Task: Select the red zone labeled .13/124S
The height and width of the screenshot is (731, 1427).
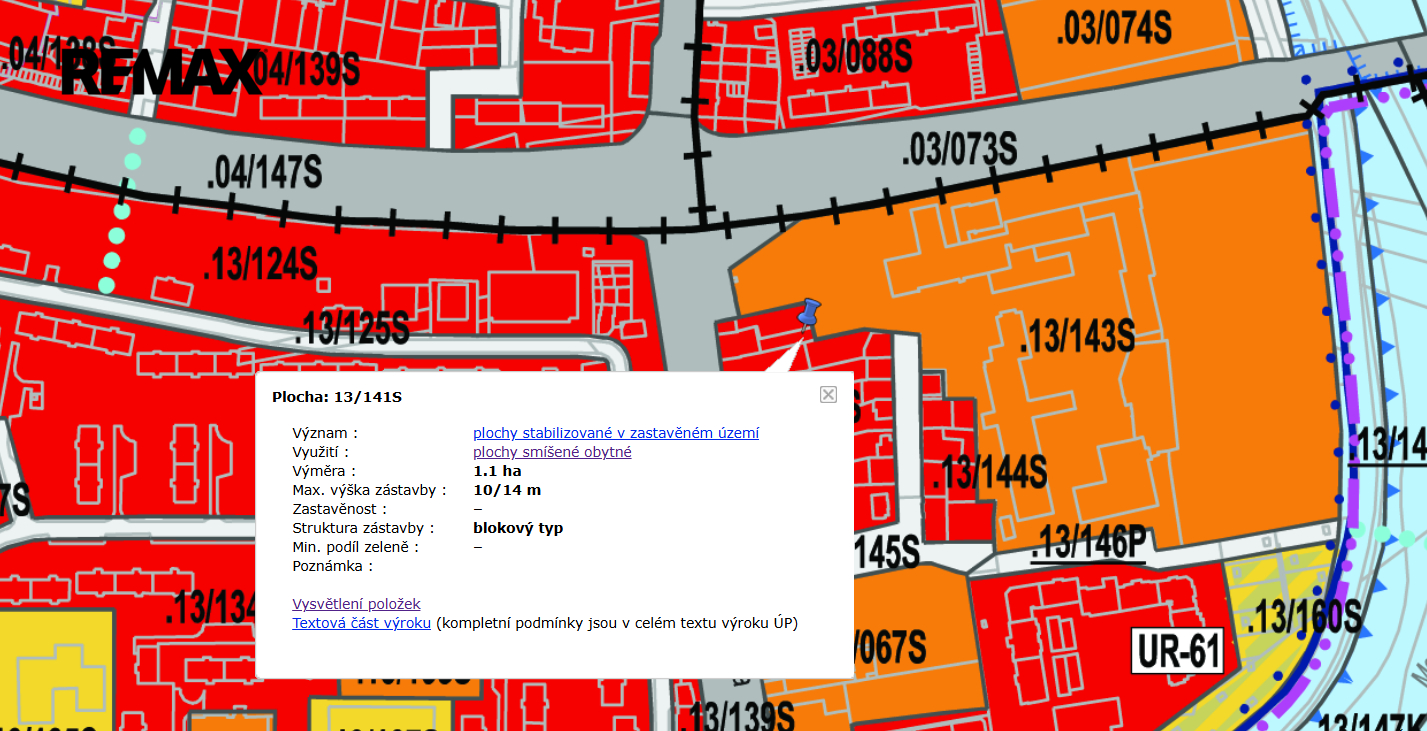Action: (259, 266)
